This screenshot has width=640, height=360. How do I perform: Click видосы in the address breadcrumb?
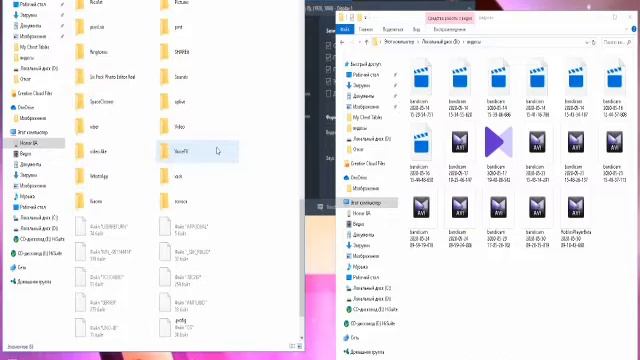[x=473, y=42]
